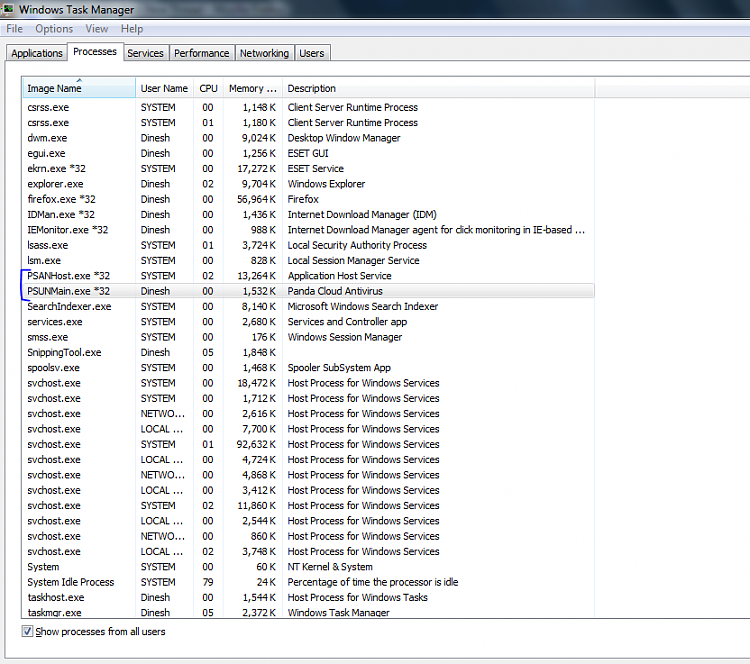The height and width of the screenshot is (664, 750).
Task: Click Desktop Window Manager description
Action: [x=344, y=138]
